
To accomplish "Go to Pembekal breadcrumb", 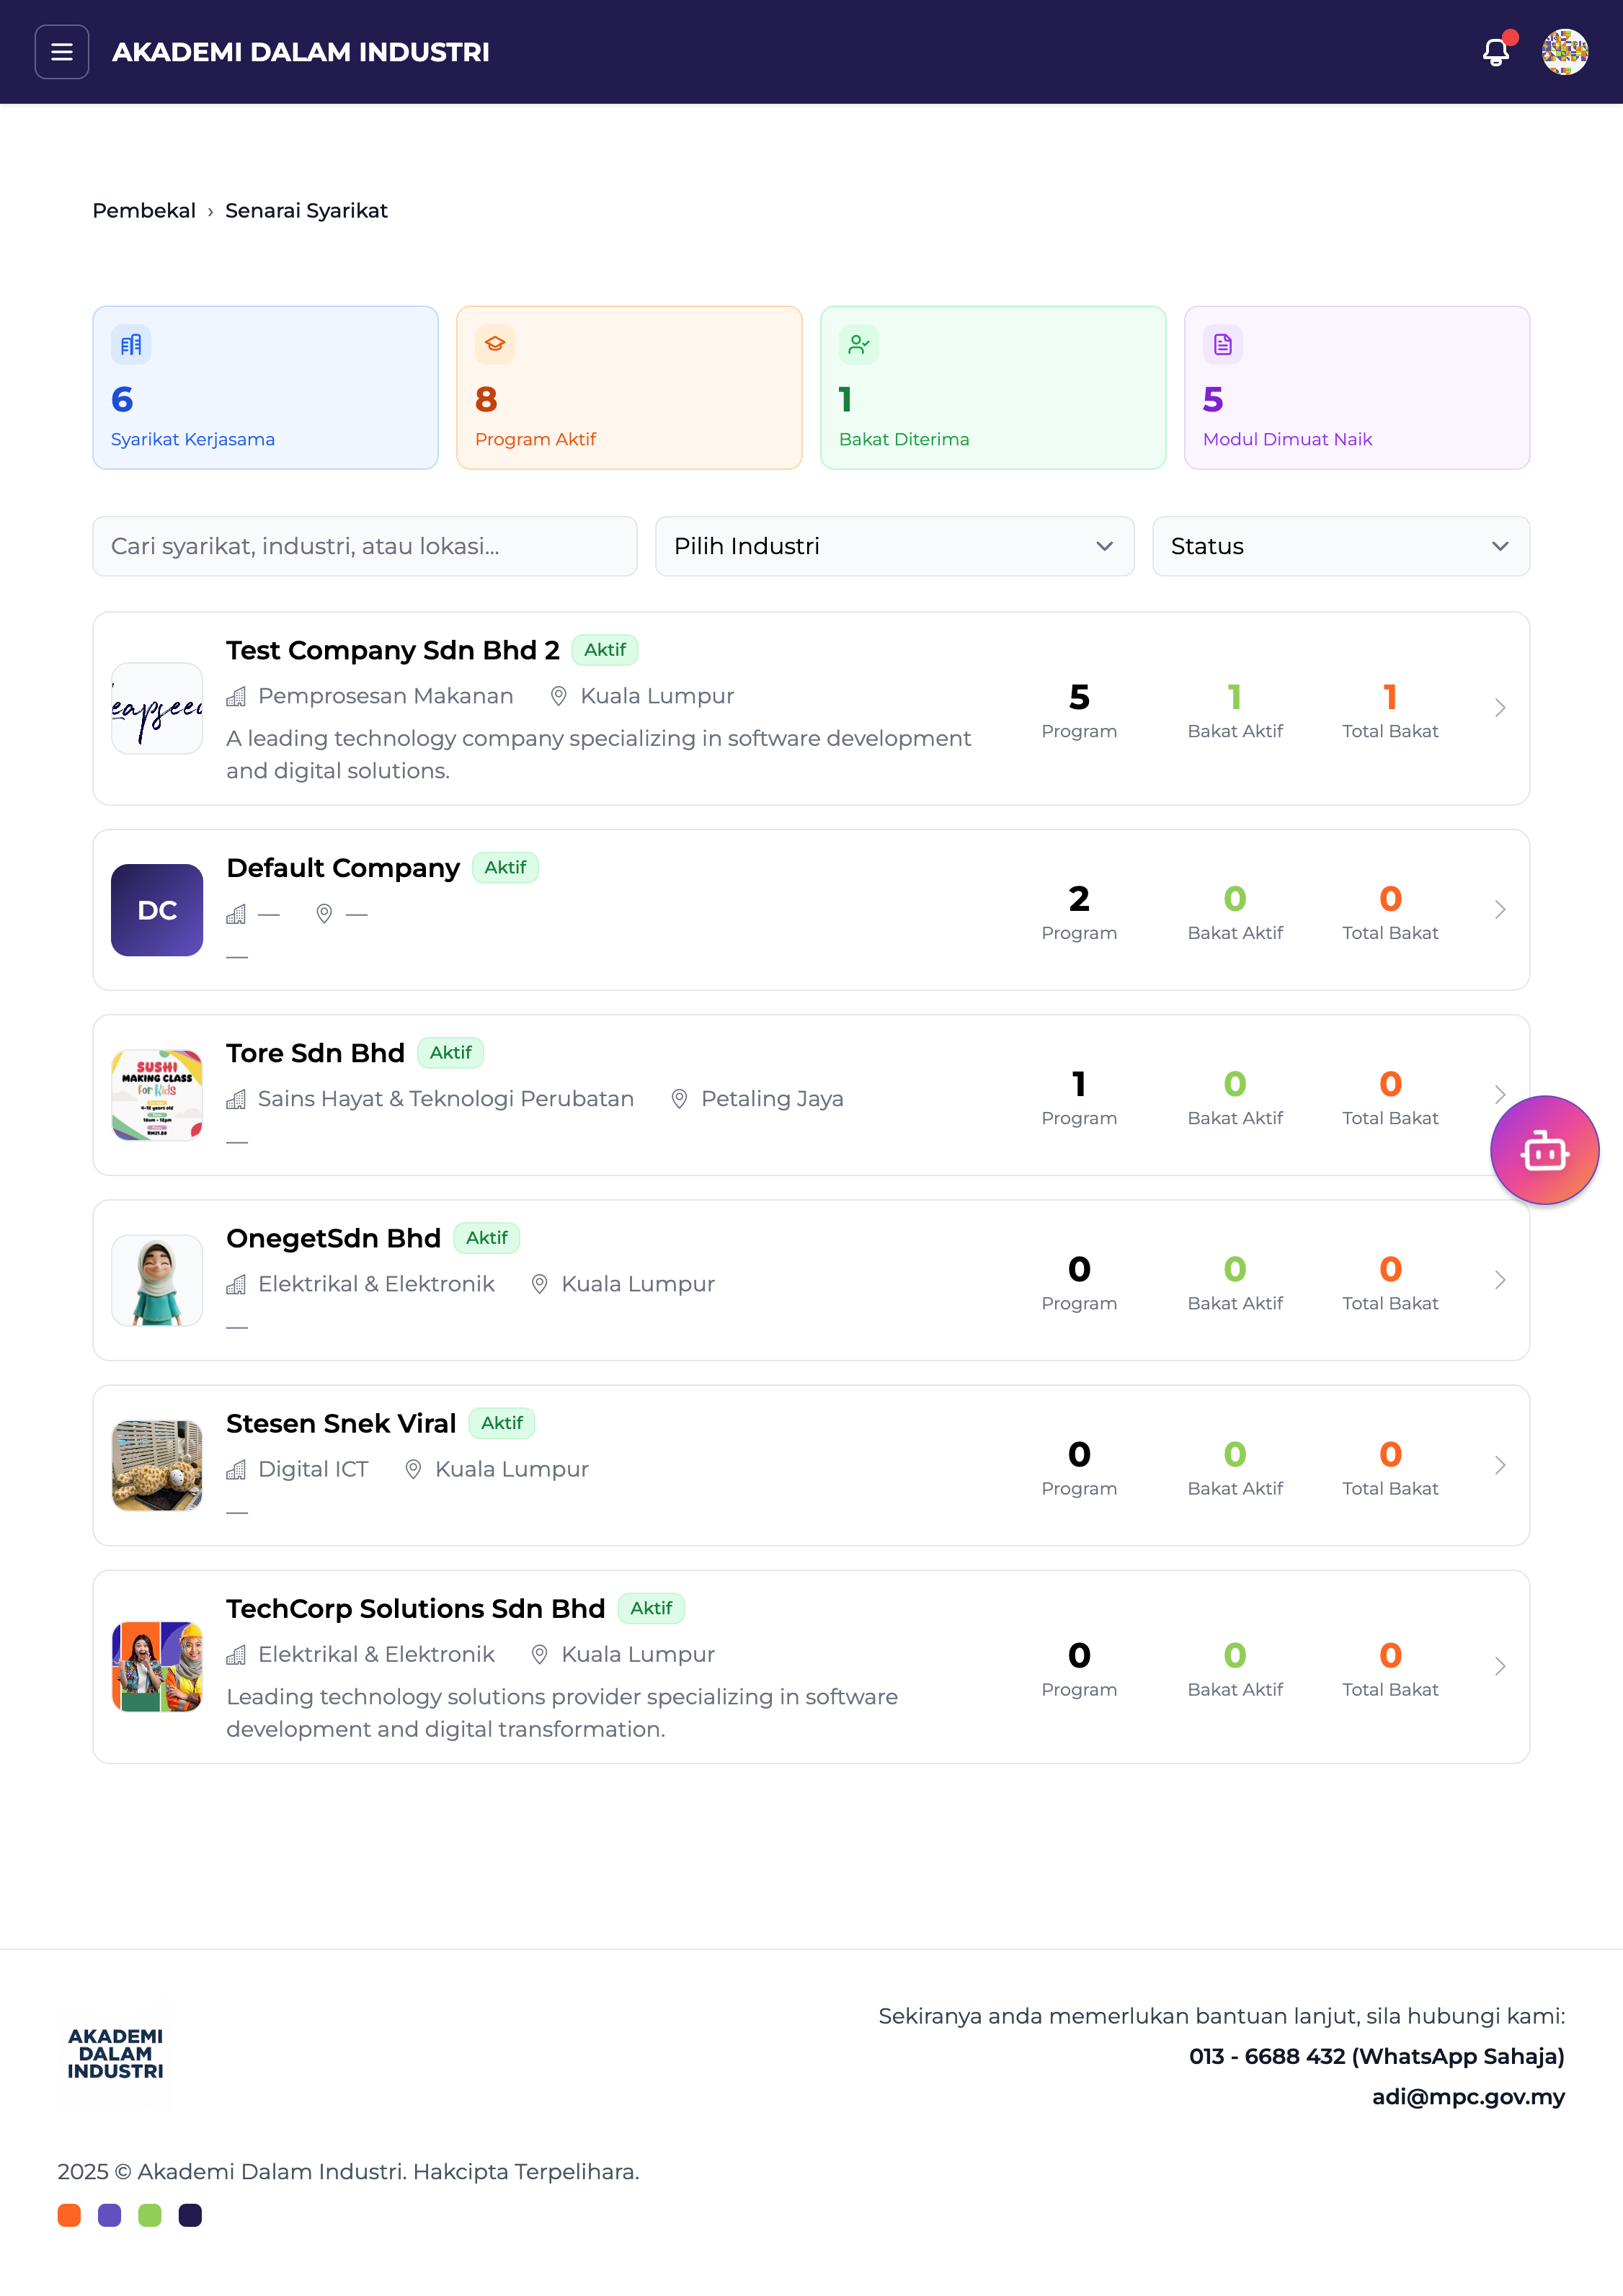I will [144, 211].
